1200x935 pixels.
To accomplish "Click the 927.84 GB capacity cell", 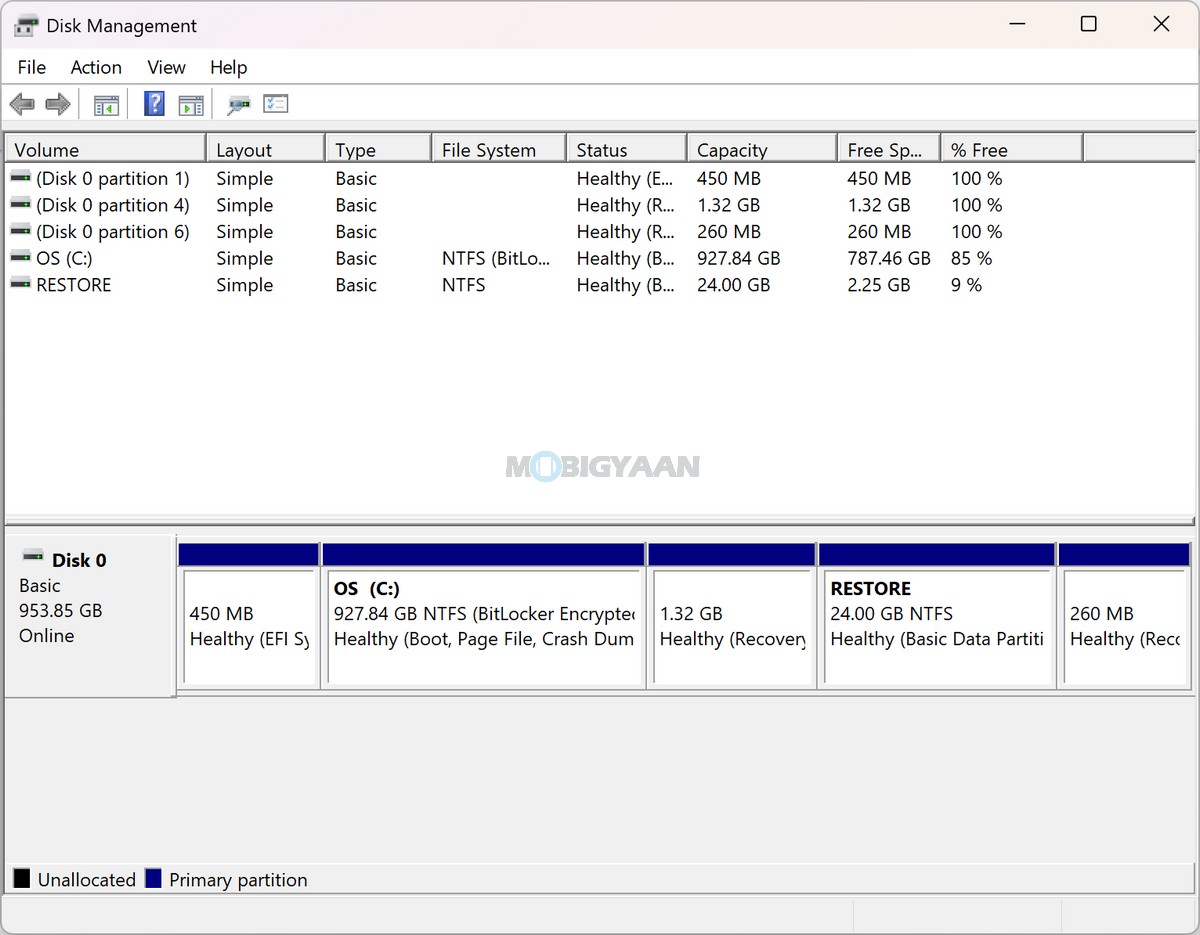I will 738,258.
